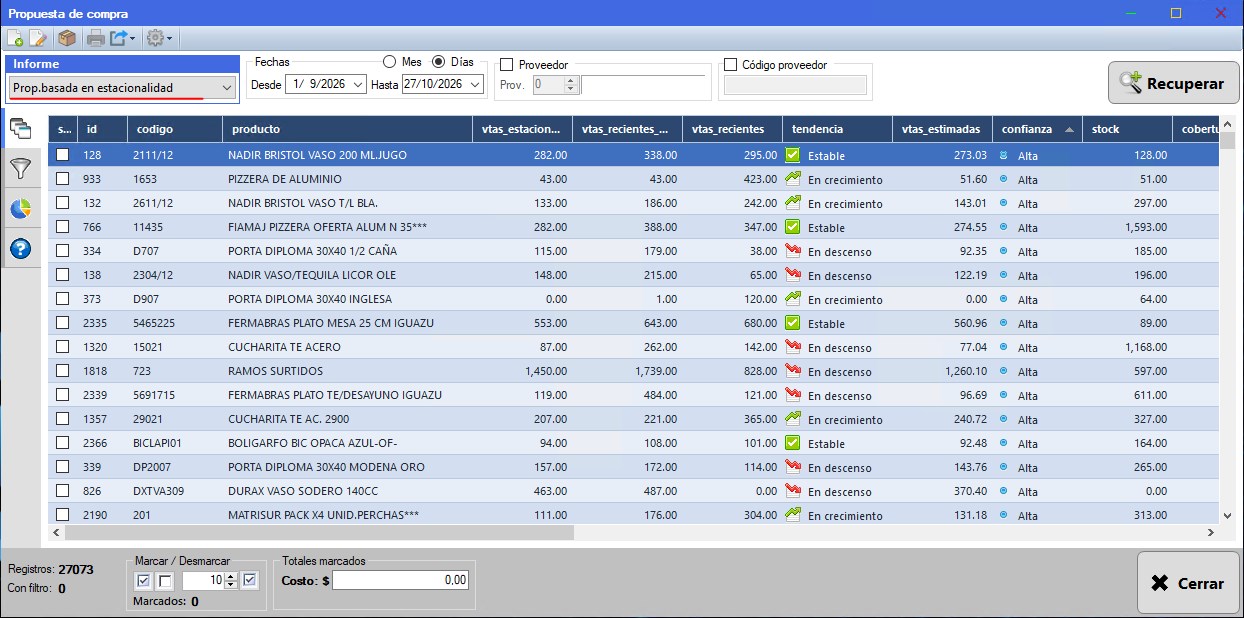Open the gear settings toolbar icon
The height and width of the screenshot is (618, 1244).
click(155, 39)
